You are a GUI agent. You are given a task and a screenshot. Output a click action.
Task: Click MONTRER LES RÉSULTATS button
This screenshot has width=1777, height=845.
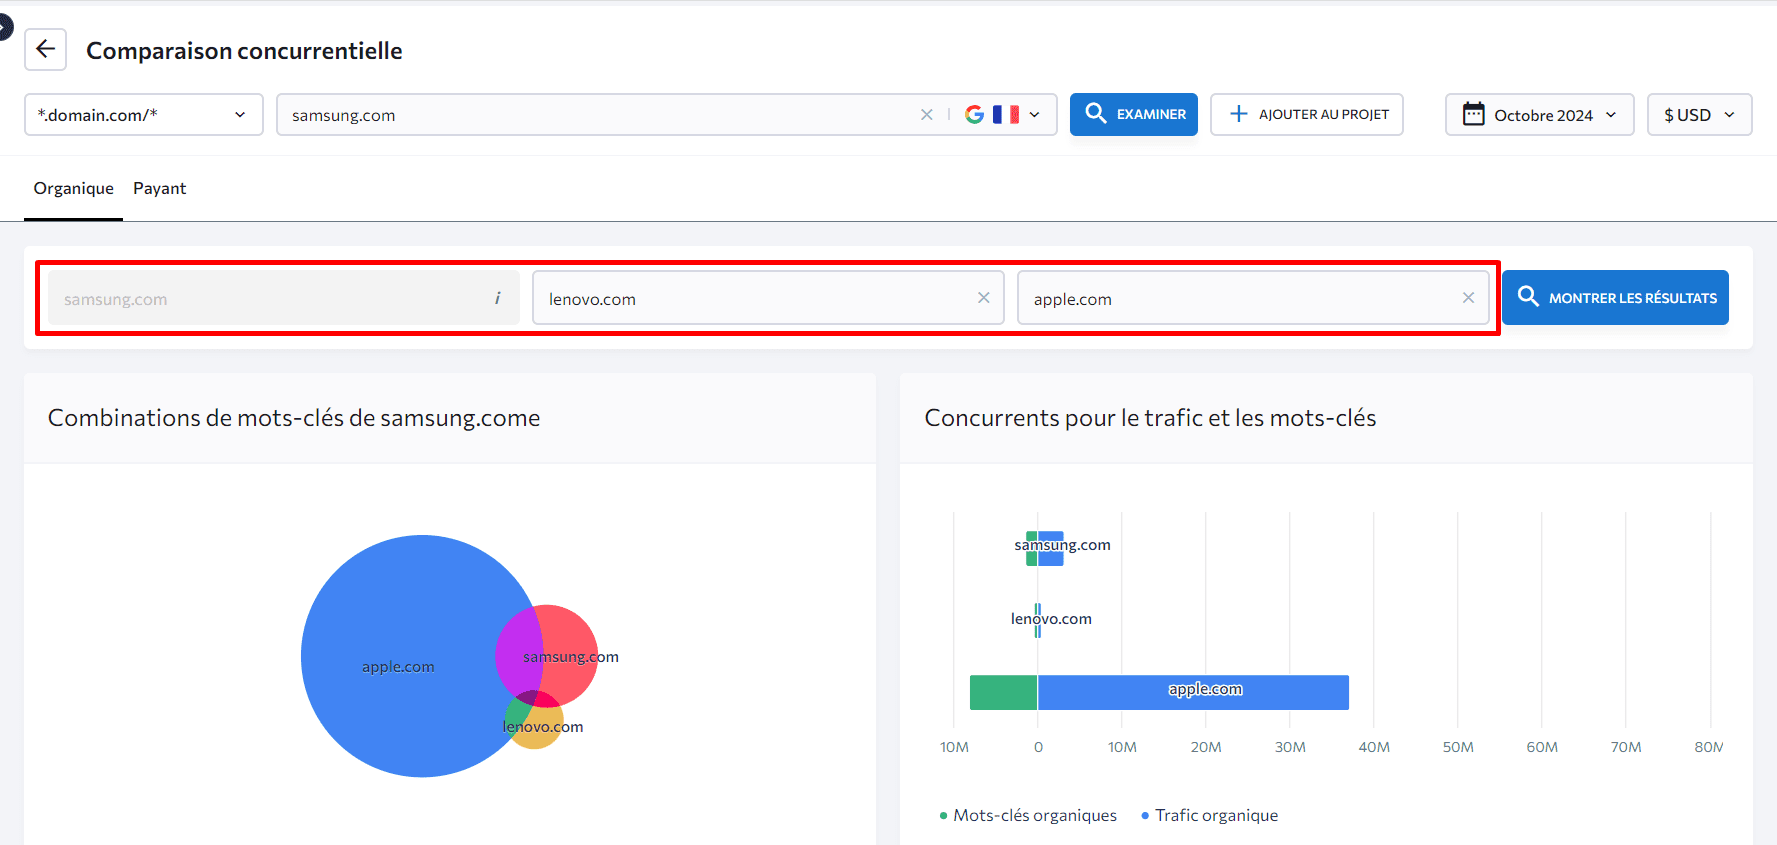point(1615,297)
